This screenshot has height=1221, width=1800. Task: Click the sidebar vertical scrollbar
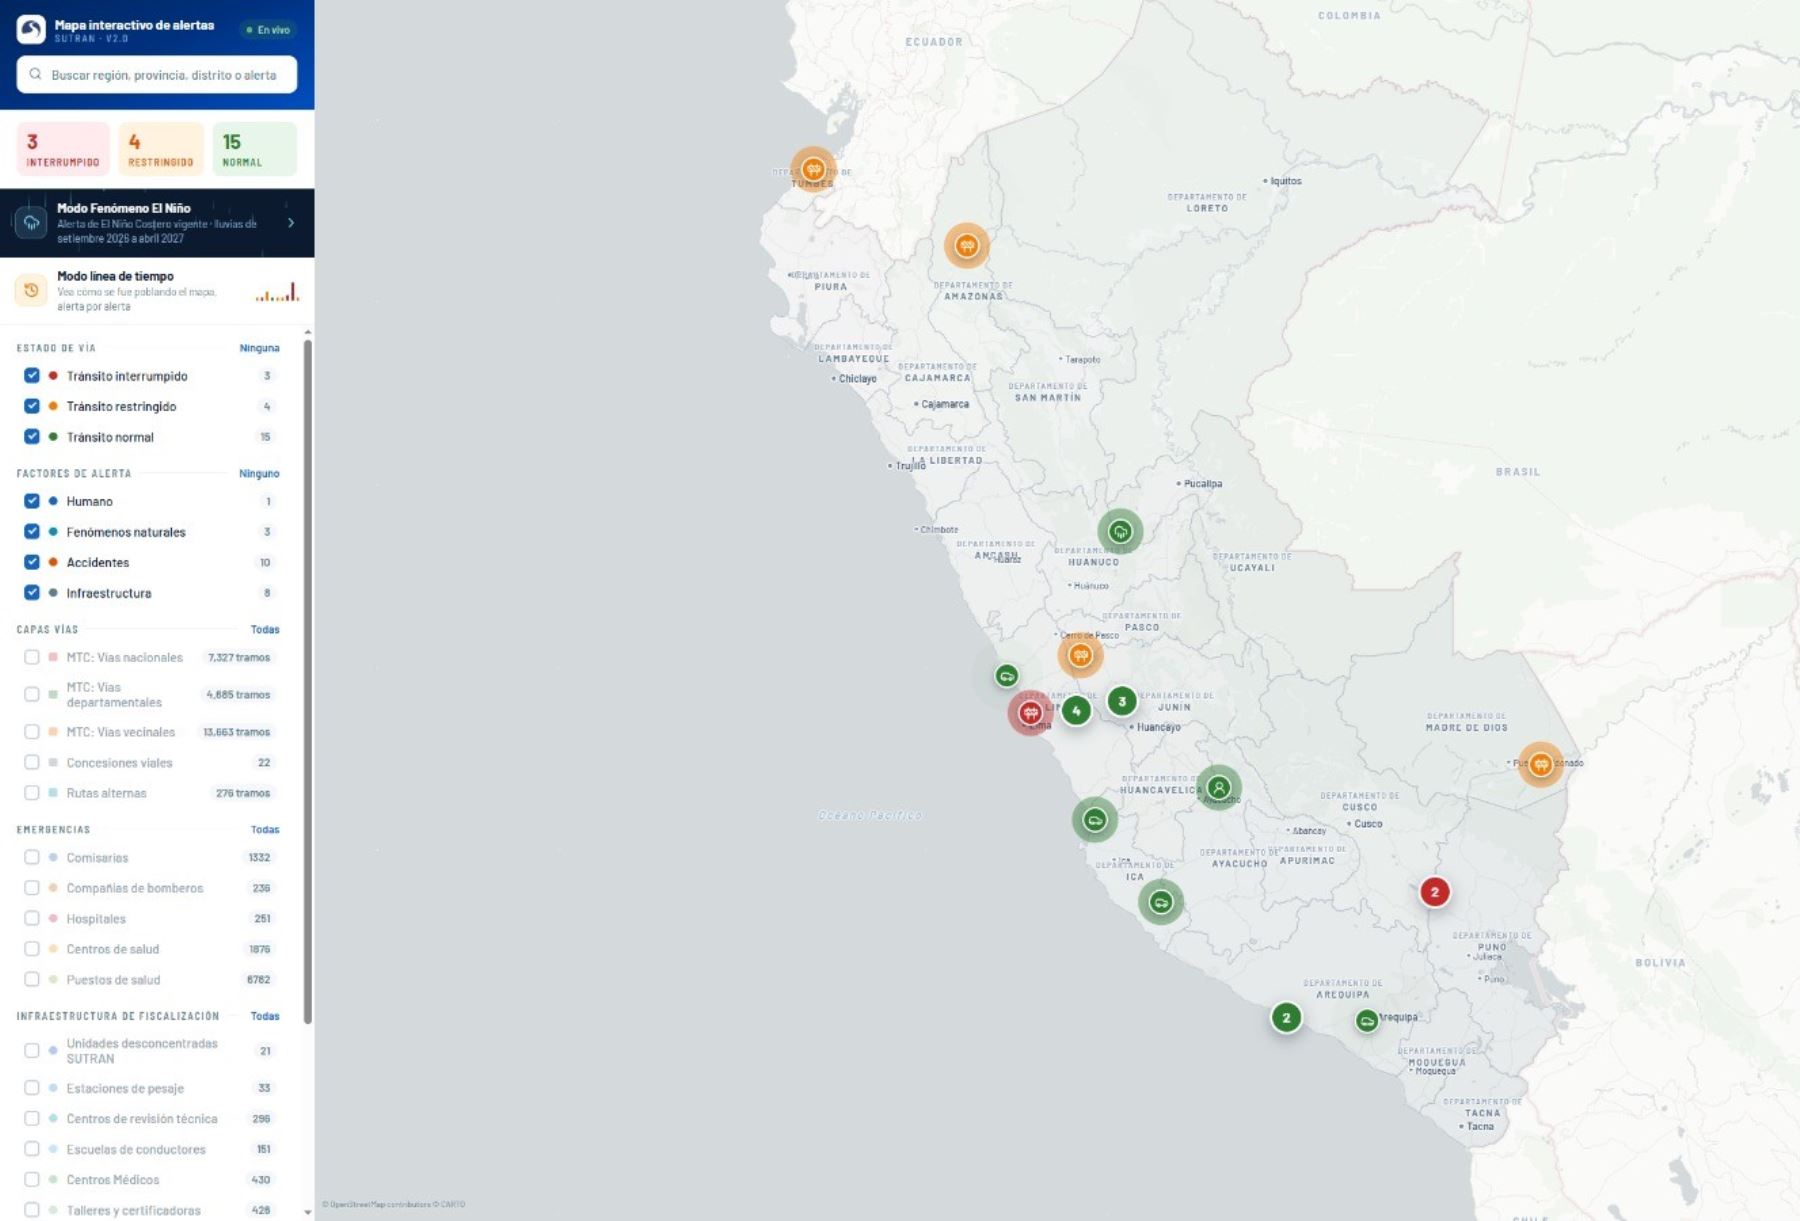point(308,682)
